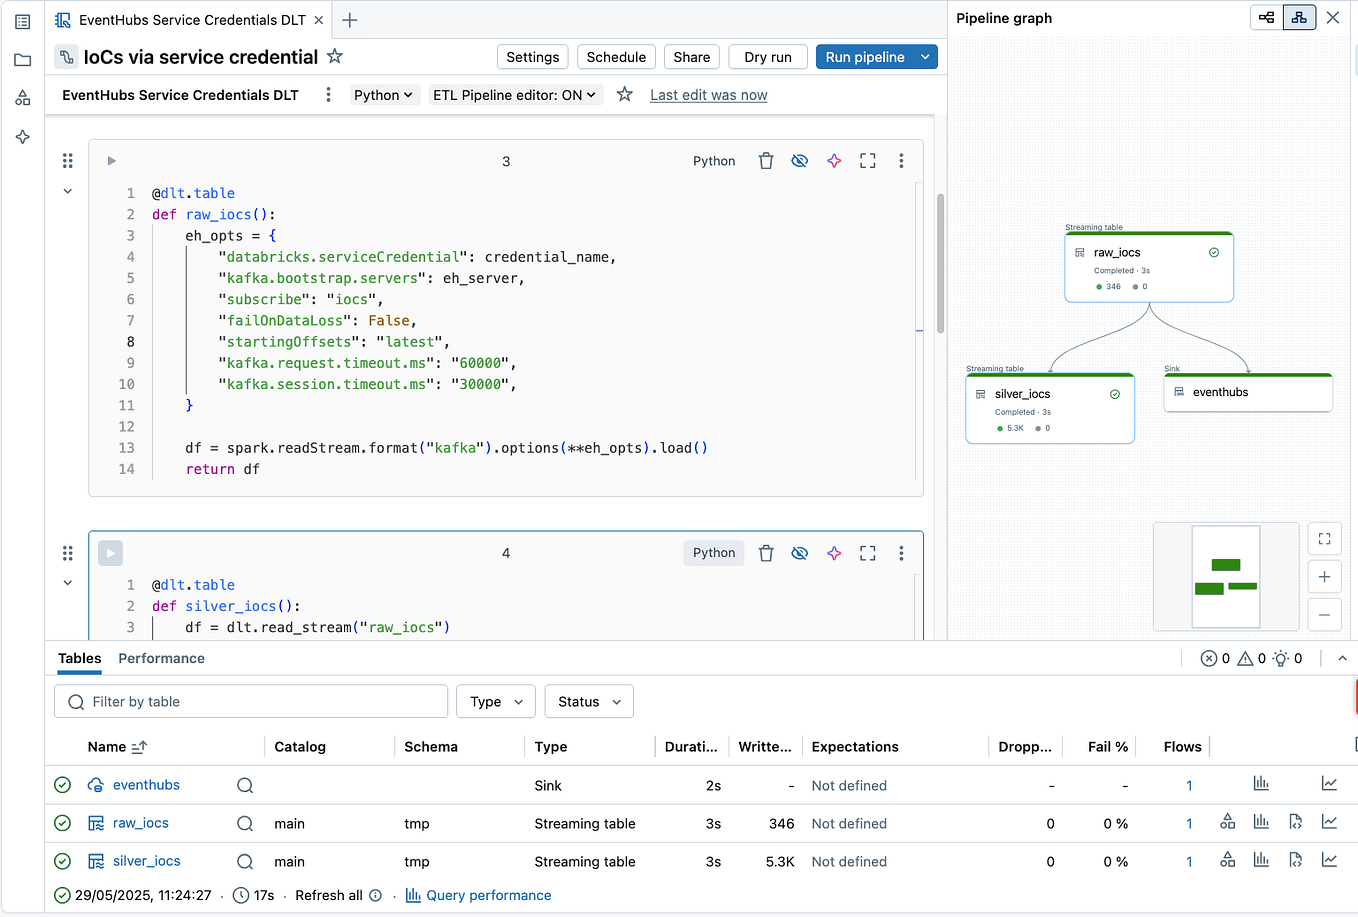Open the Python language dropdown in notebook header
1358x917 pixels.
[383, 94]
